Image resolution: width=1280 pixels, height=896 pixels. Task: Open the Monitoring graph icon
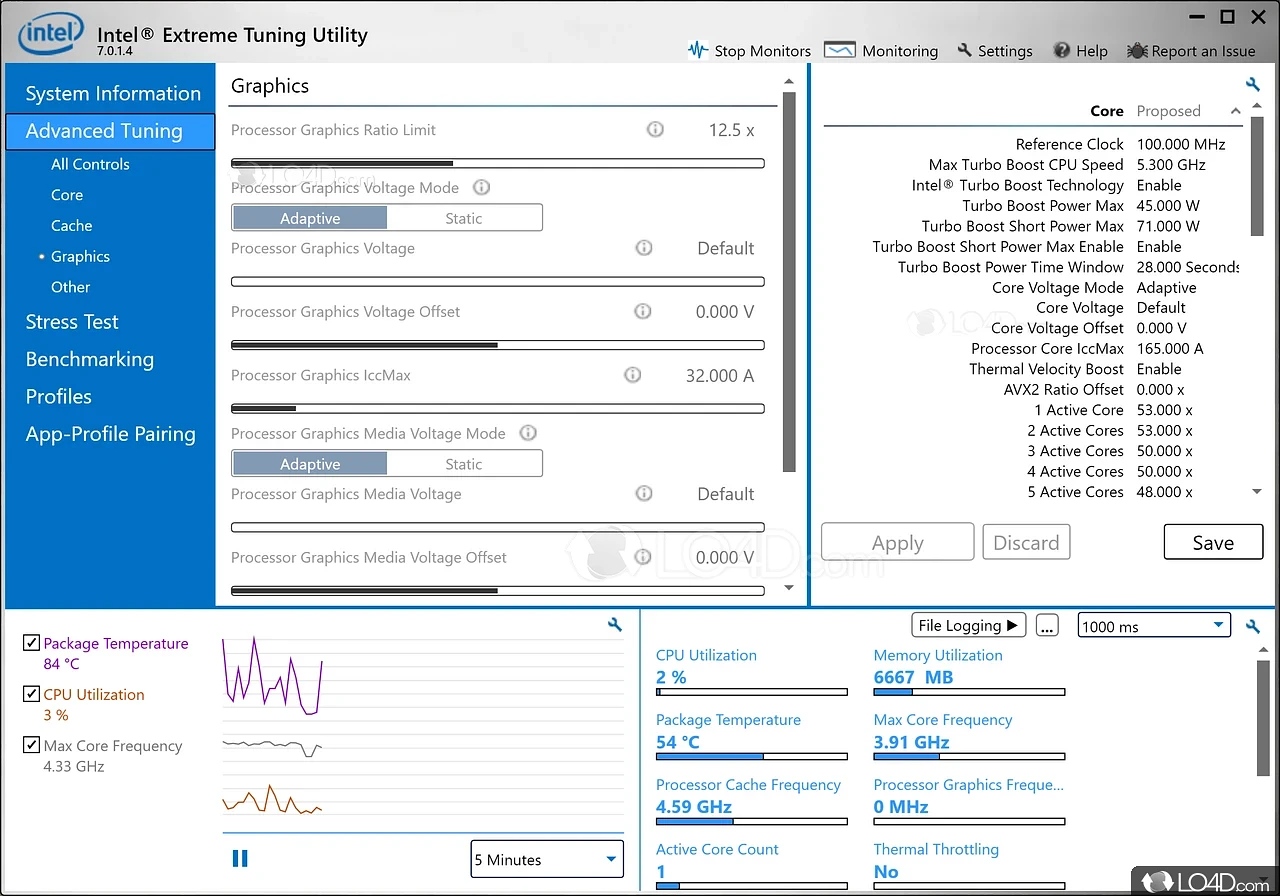(839, 50)
